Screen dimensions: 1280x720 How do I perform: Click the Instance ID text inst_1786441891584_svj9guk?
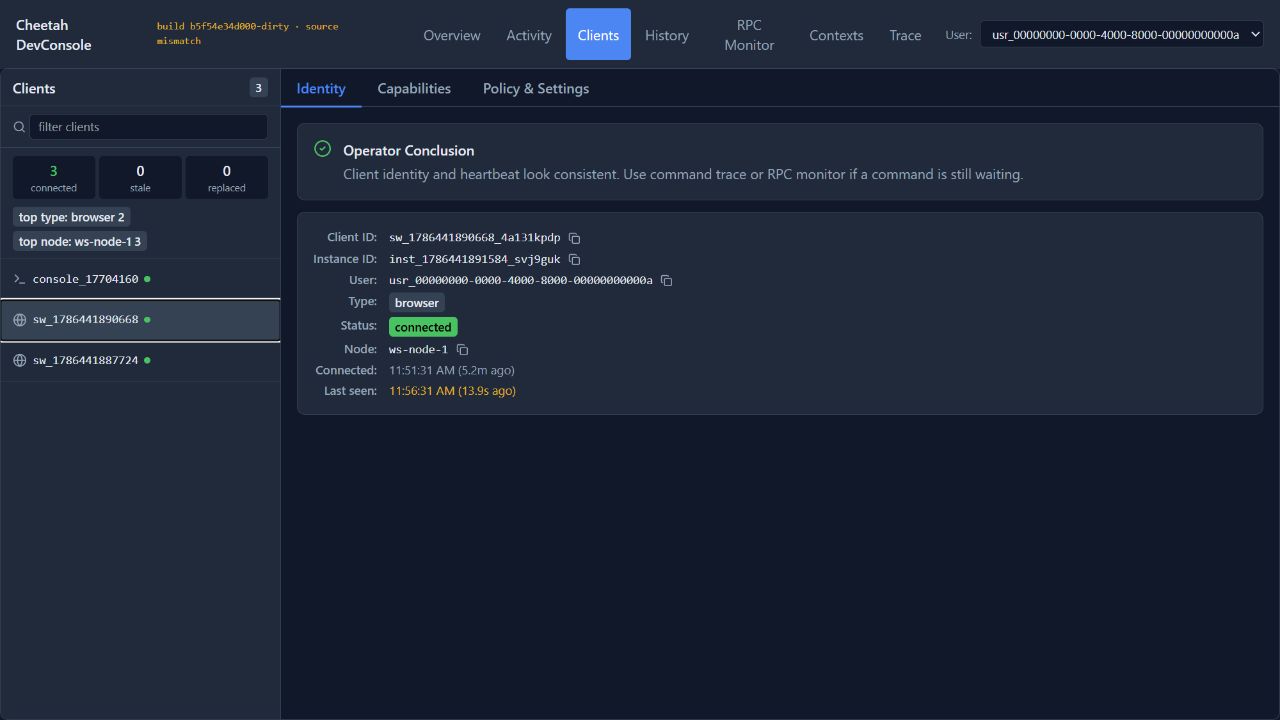click(x=475, y=260)
